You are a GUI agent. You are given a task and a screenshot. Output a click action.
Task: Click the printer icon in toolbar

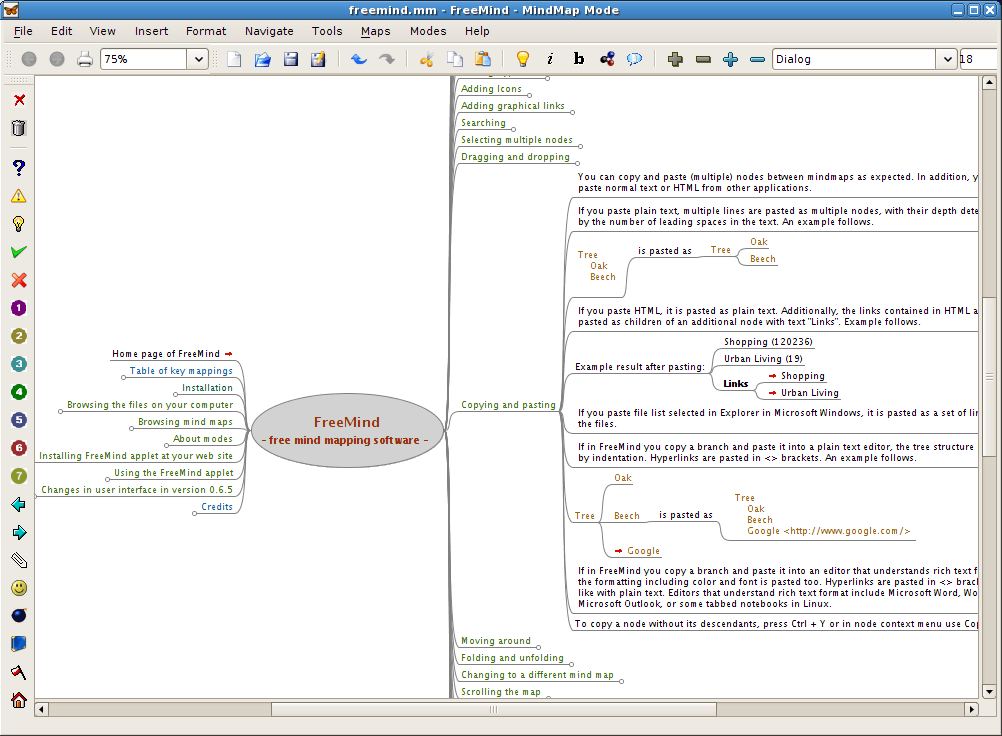point(85,59)
